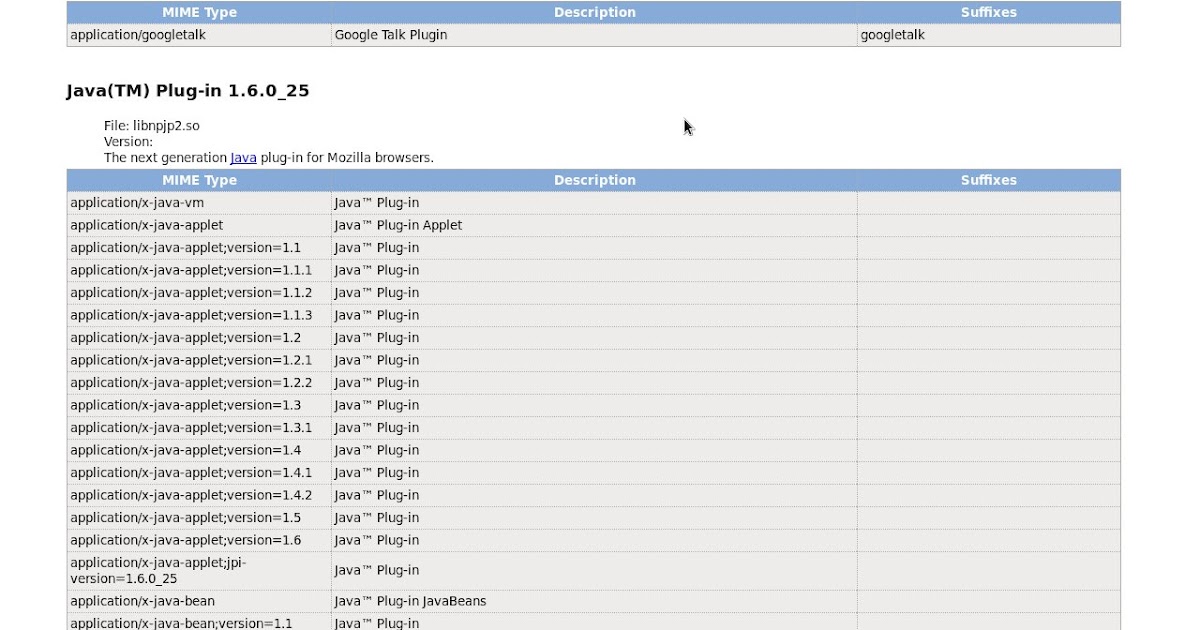Image resolution: width=1200 pixels, height=630 pixels.
Task: Select application/x-java-applet cell without version
Action: tap(199, 226)
